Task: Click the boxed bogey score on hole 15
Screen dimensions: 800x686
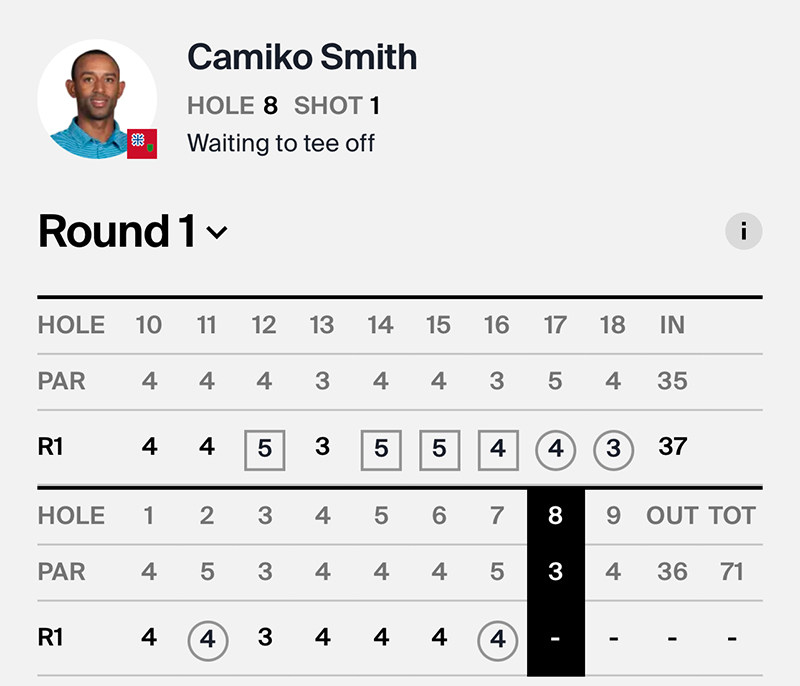Action: click(x=439, y=449)
